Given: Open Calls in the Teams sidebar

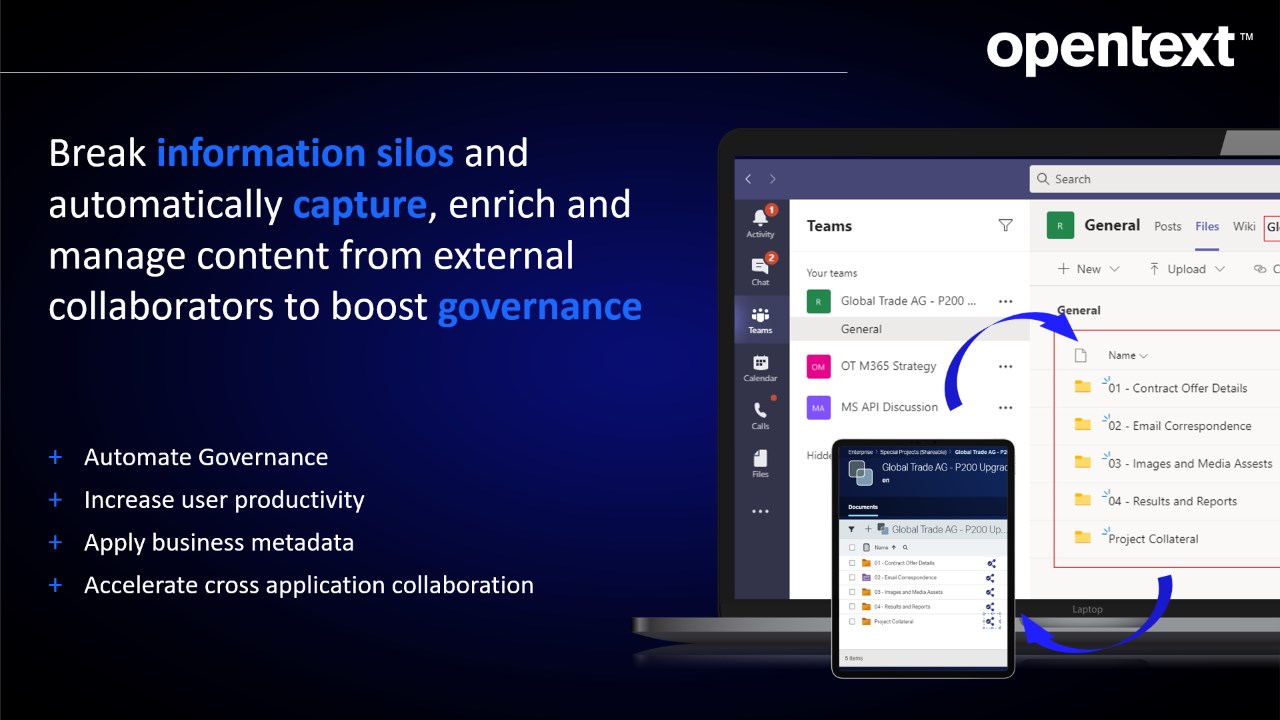Looking at the screenshot, I should (760, 415).
